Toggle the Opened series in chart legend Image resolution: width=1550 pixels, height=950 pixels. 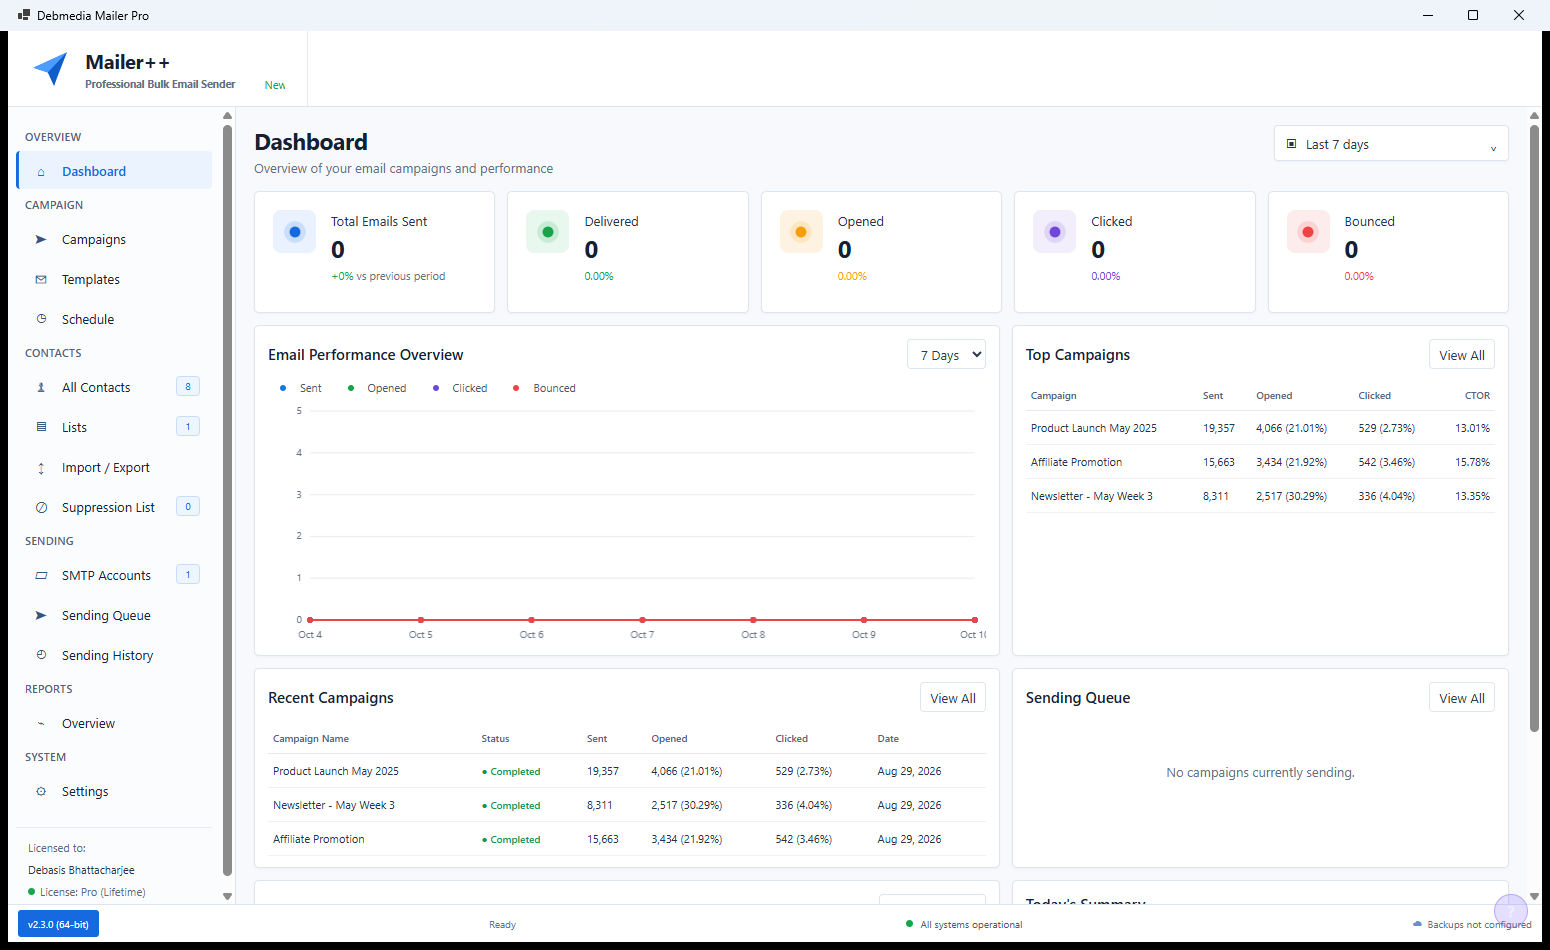point(377,388)
